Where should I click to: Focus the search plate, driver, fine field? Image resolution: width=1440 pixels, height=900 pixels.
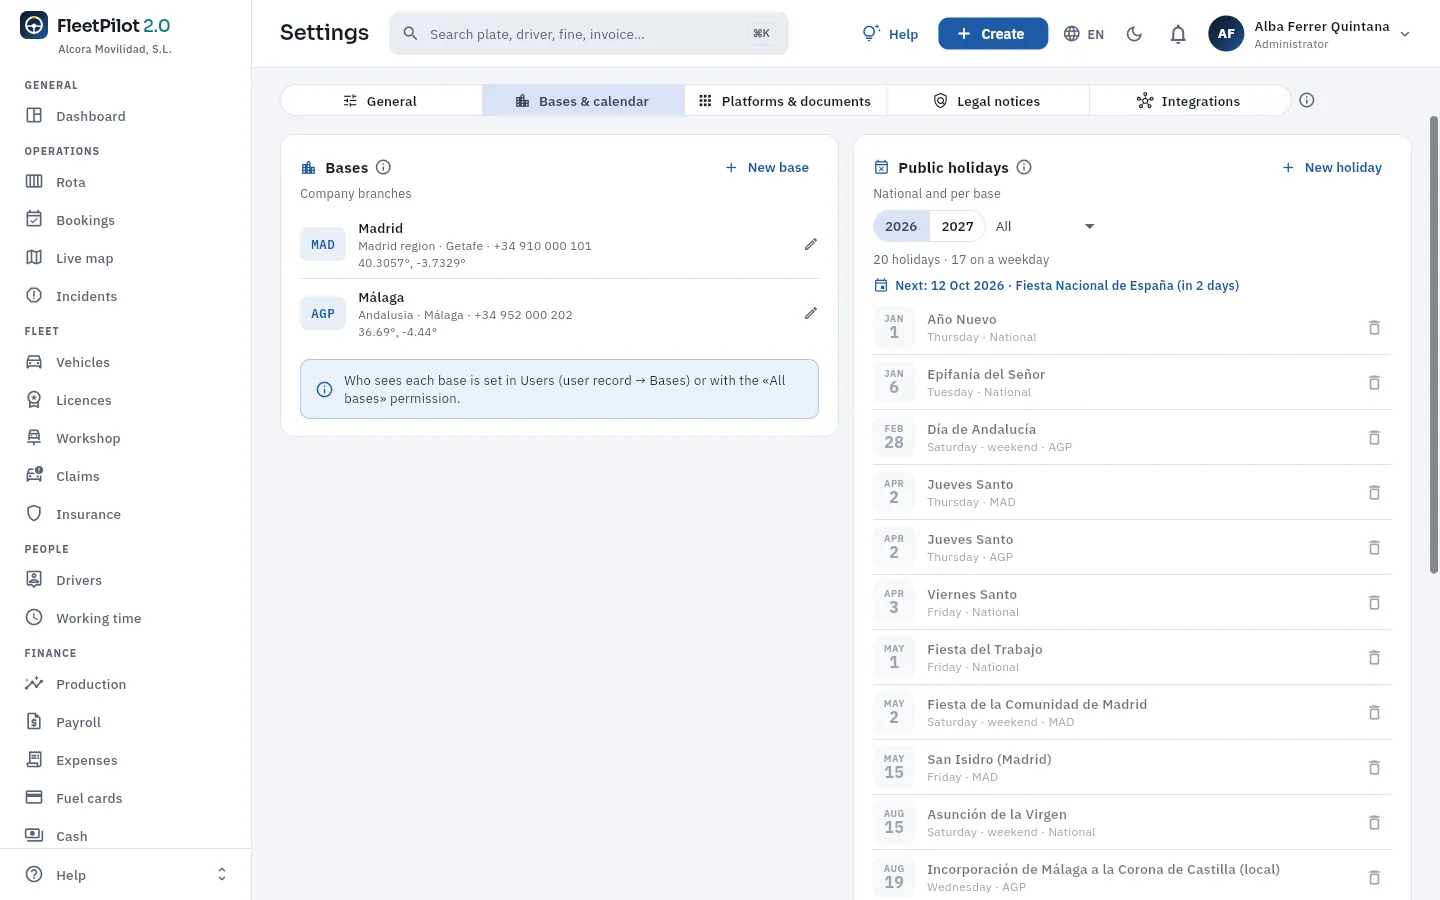(588, 34)
